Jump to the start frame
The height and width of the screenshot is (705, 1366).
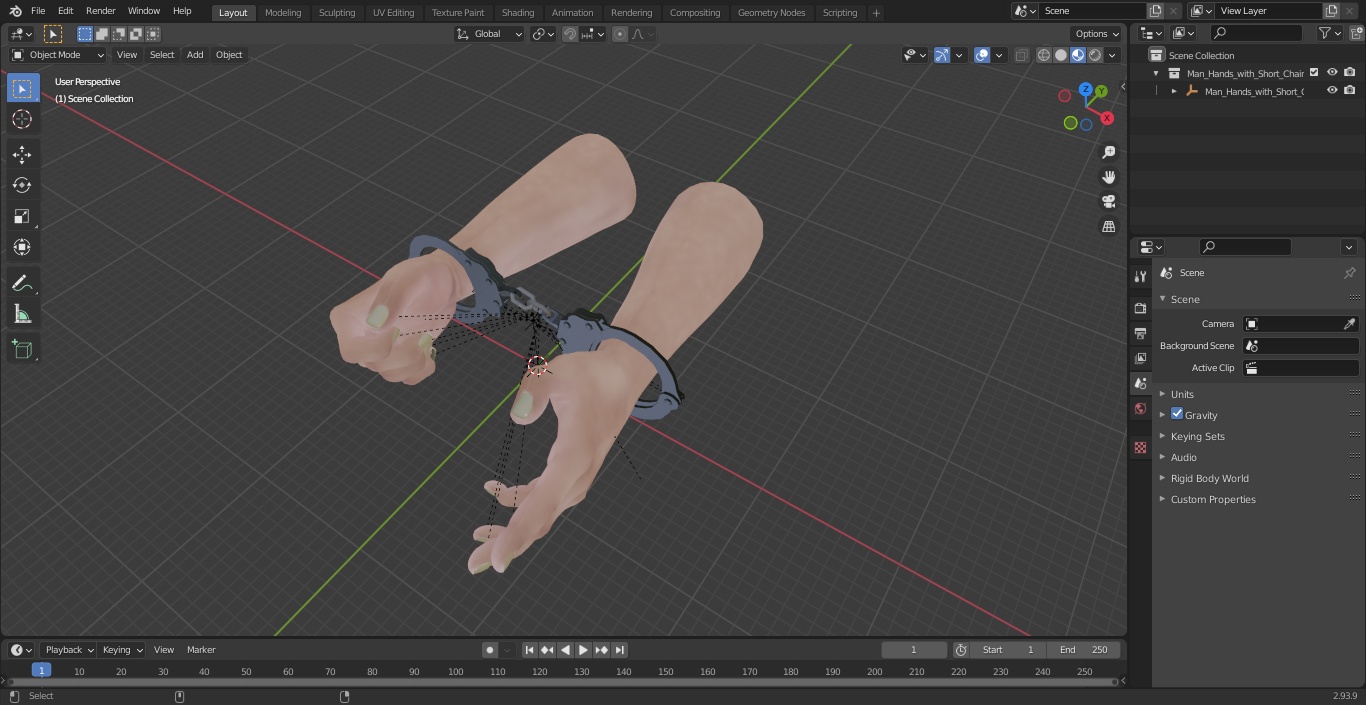click(x=529, y=650)
